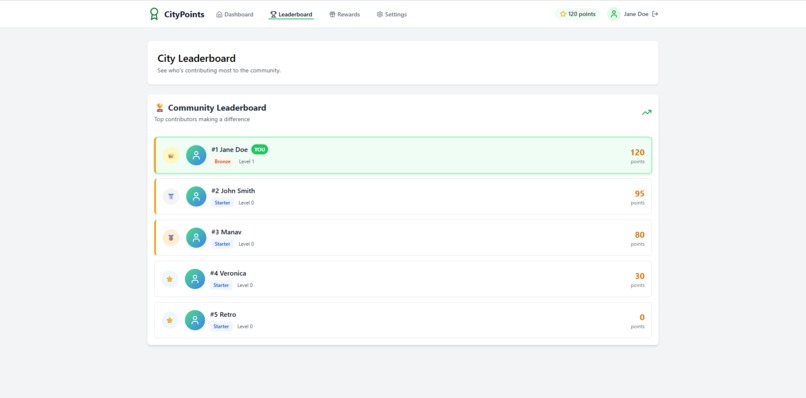Click the crown rank icon for Jane Doe
This screenshot has width=806, height=398.
pyautogui.click(x=171, y=155)
